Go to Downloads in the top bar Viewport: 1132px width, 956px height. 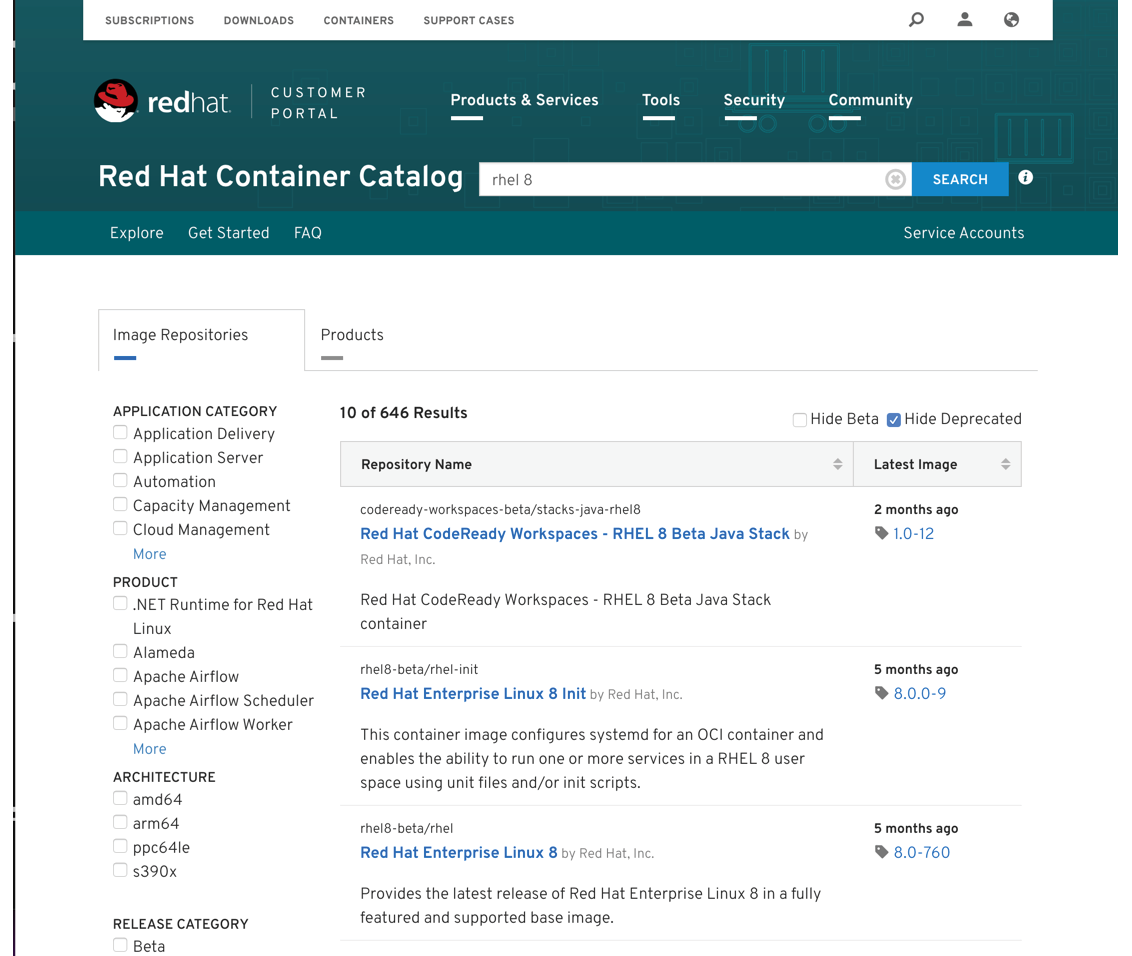coord(258,20)
